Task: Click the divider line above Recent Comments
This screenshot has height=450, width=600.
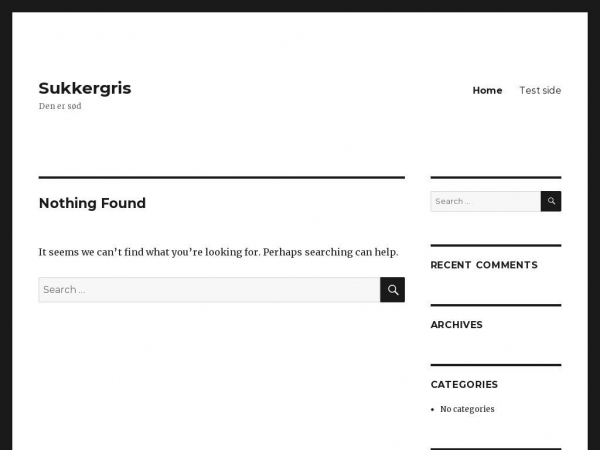Action: pyautogui.click(x=496, y=245)
